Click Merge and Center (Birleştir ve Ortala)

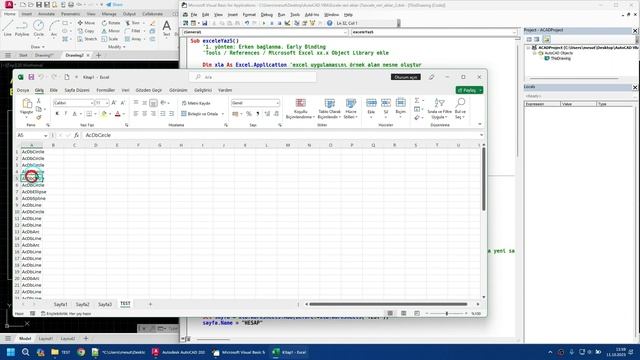tap(200, 114)
